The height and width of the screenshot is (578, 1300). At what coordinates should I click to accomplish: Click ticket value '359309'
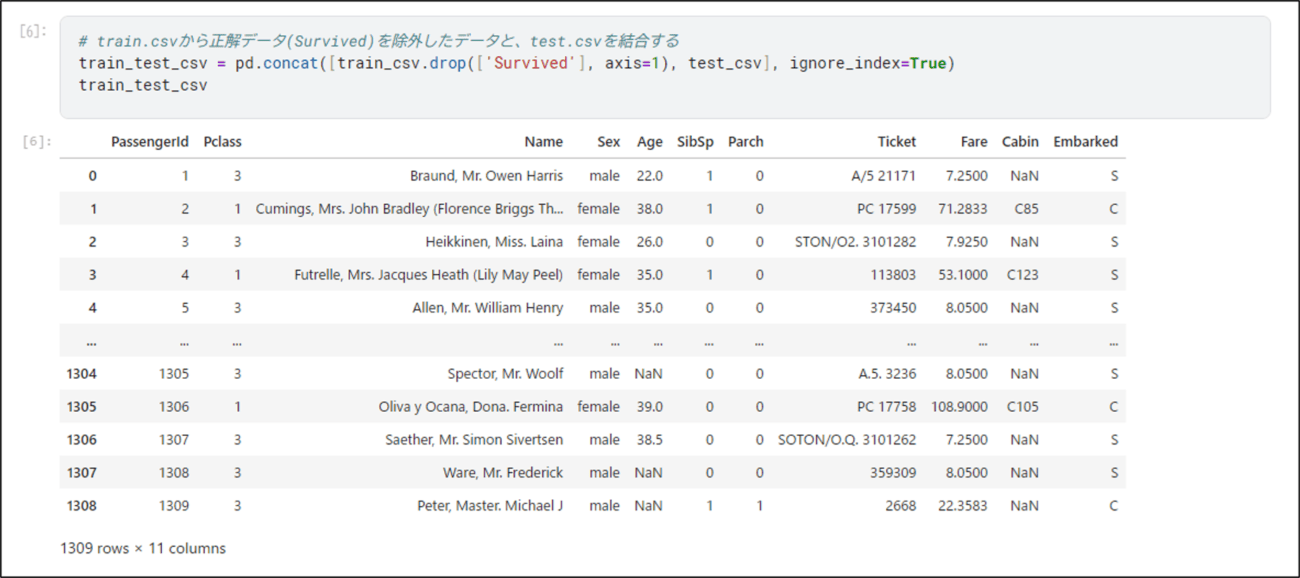pos(893,473)
